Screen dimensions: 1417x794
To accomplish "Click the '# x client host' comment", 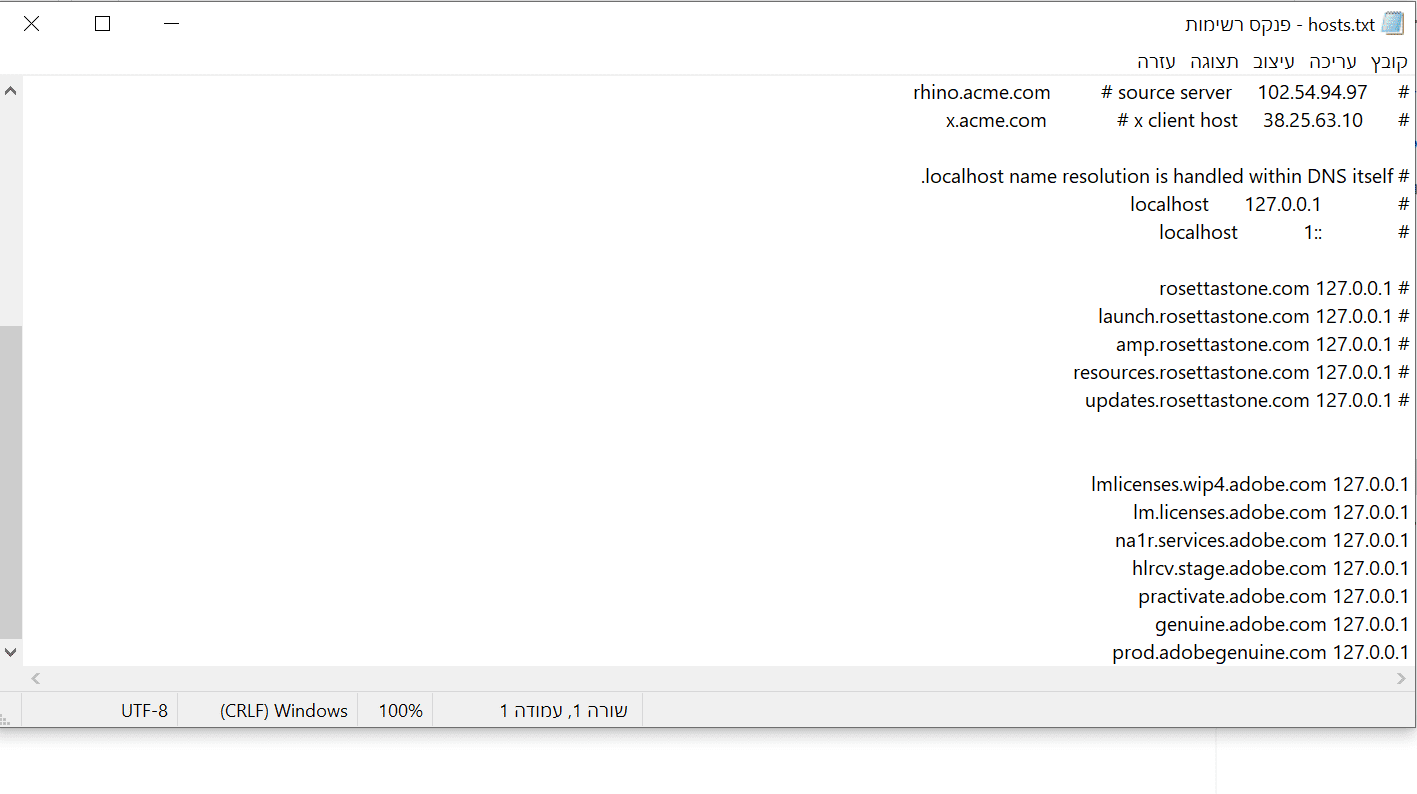I will (x=1177, y=121).
